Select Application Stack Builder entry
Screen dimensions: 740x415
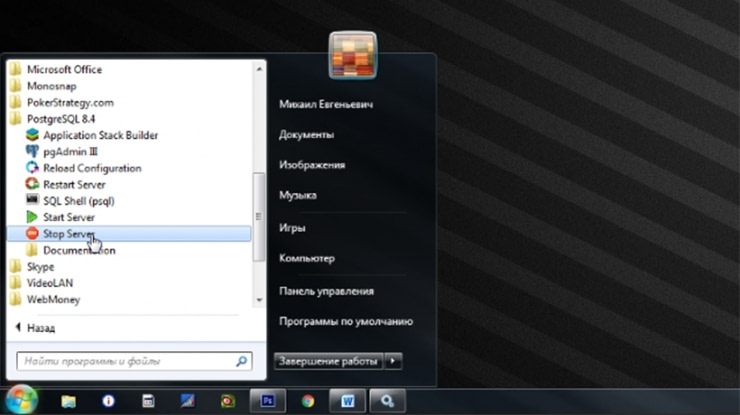(101, 135)
